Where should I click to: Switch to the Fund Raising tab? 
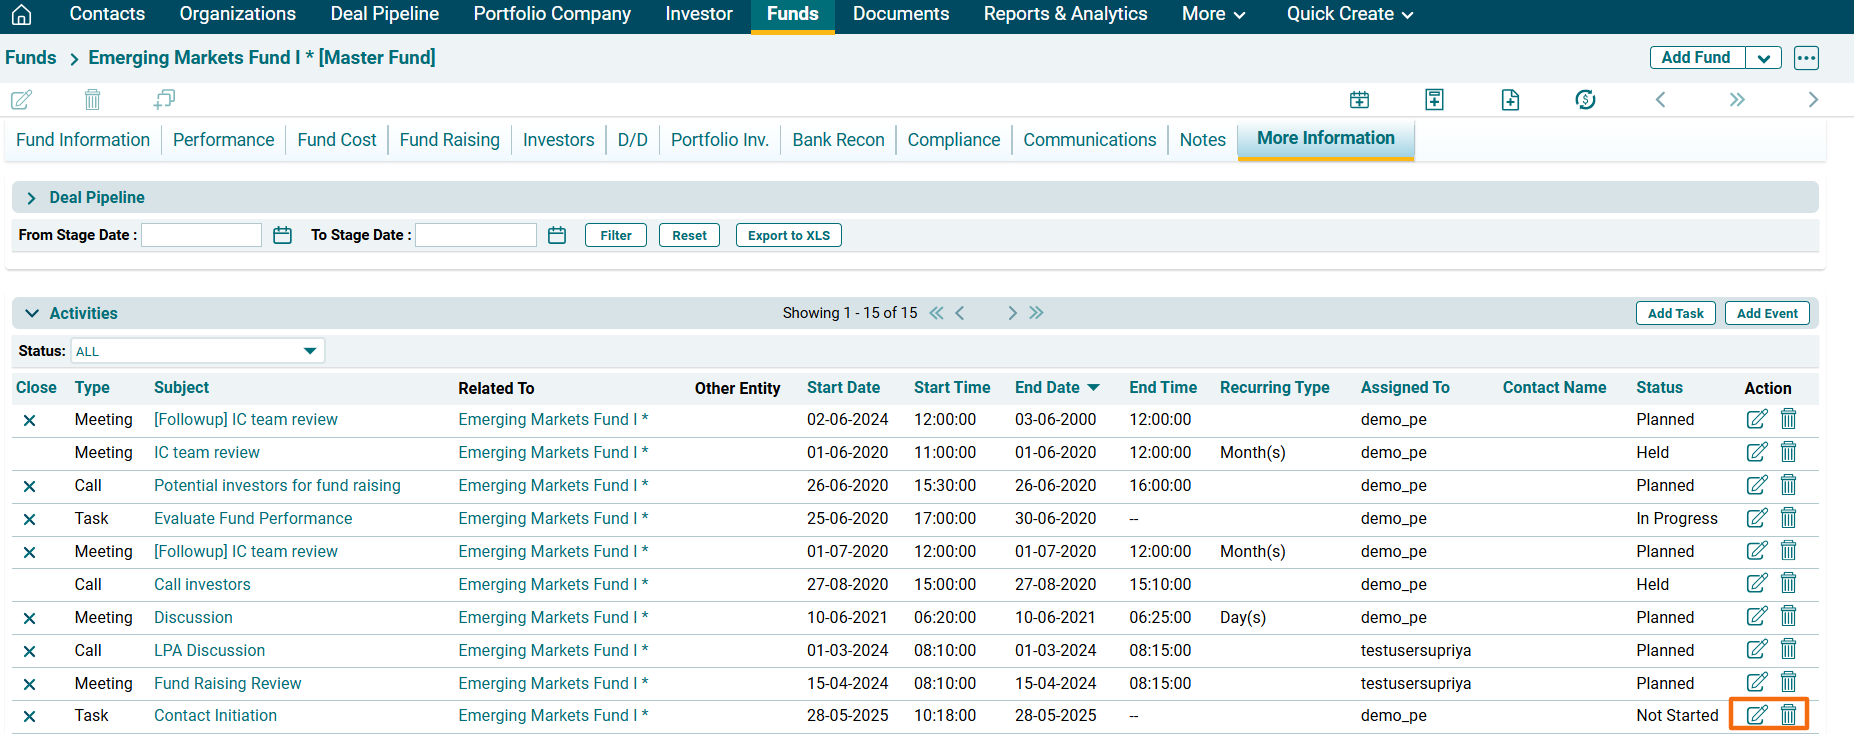click(449, 140)
